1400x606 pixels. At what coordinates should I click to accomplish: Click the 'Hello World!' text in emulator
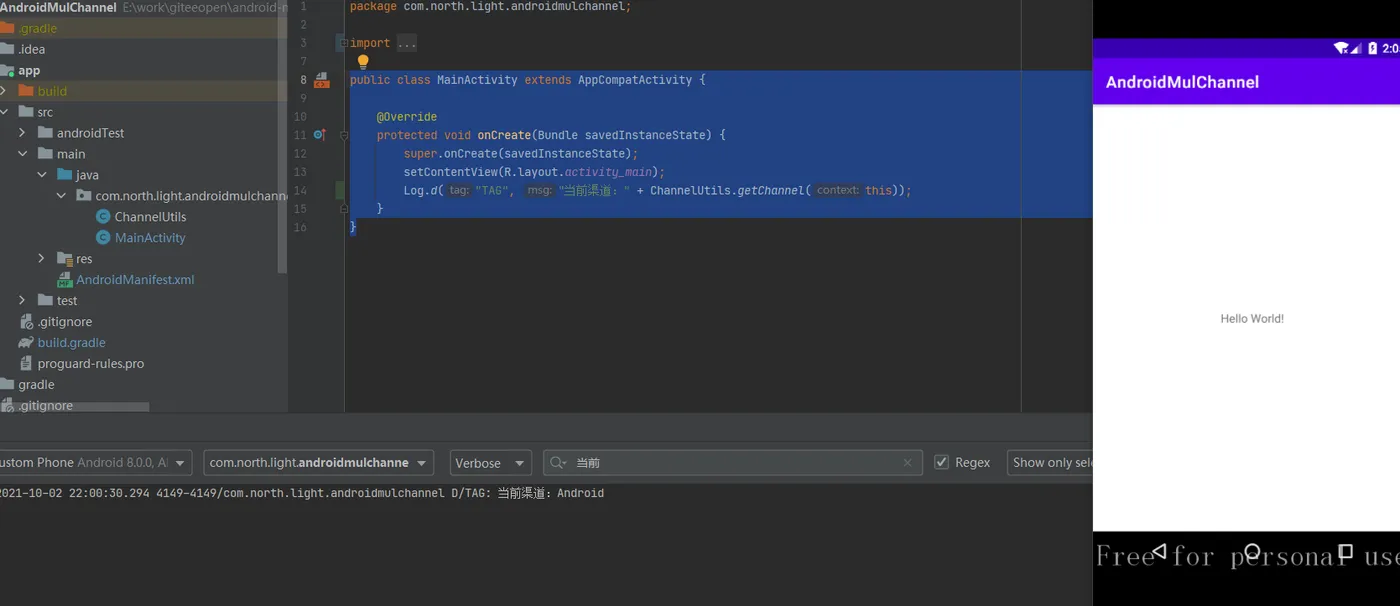pos(1252,319)
